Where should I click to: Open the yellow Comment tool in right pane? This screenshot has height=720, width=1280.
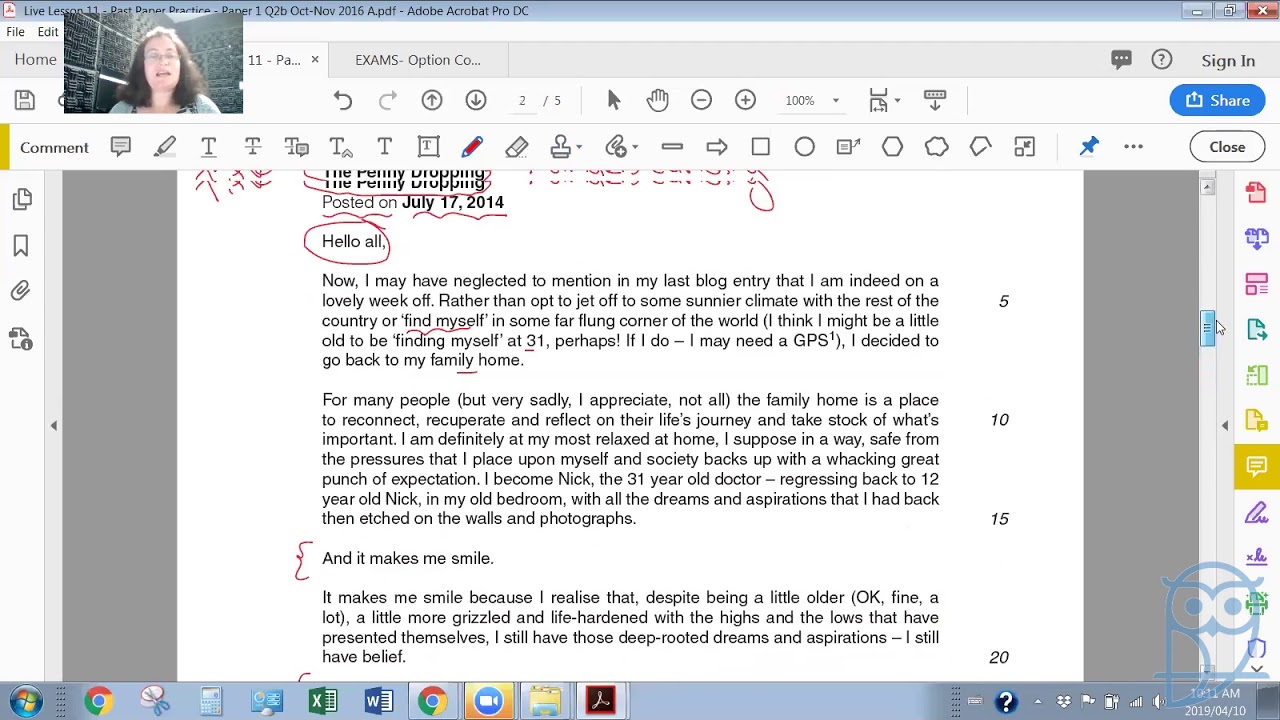[x=1257, y=467]
